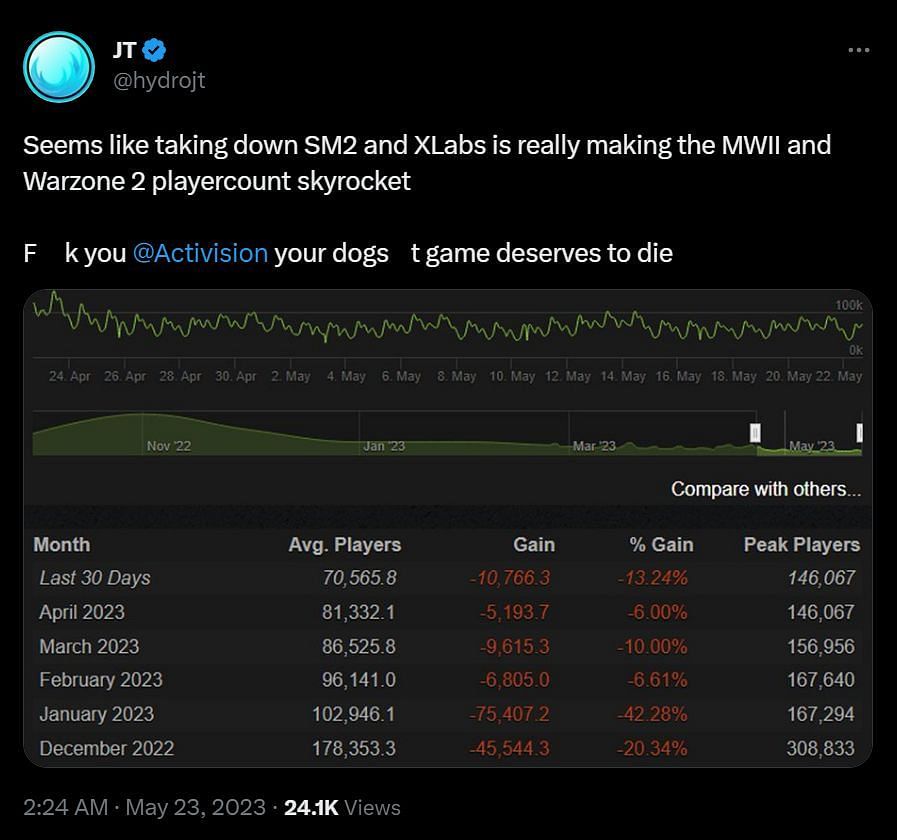Click Mar '23 marker on overview timeline
The width and height of the screenshot is (897, 840).
click(x=594, y=446)
